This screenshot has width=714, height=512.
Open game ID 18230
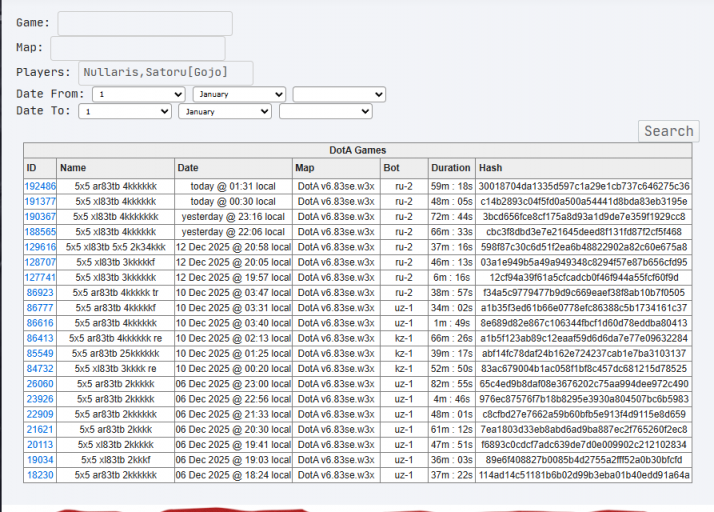40,475
